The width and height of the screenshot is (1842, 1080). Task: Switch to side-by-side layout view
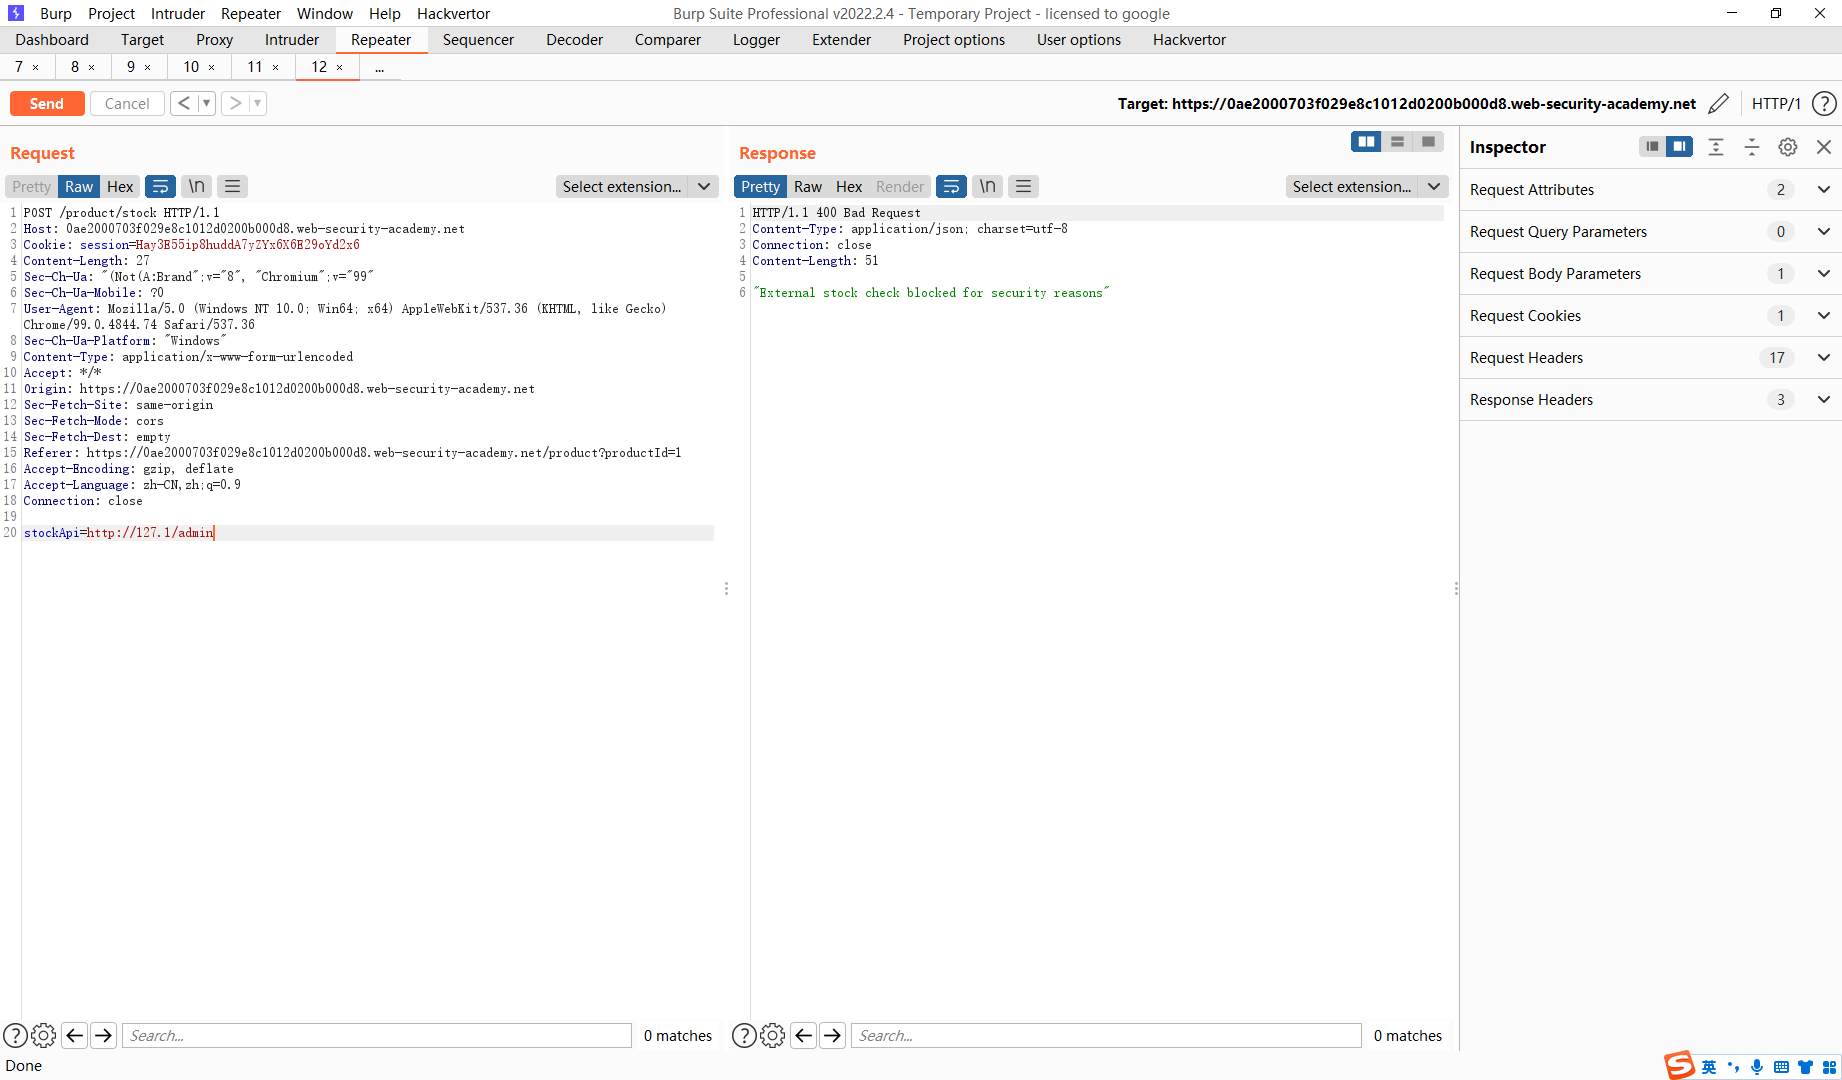1366,142
